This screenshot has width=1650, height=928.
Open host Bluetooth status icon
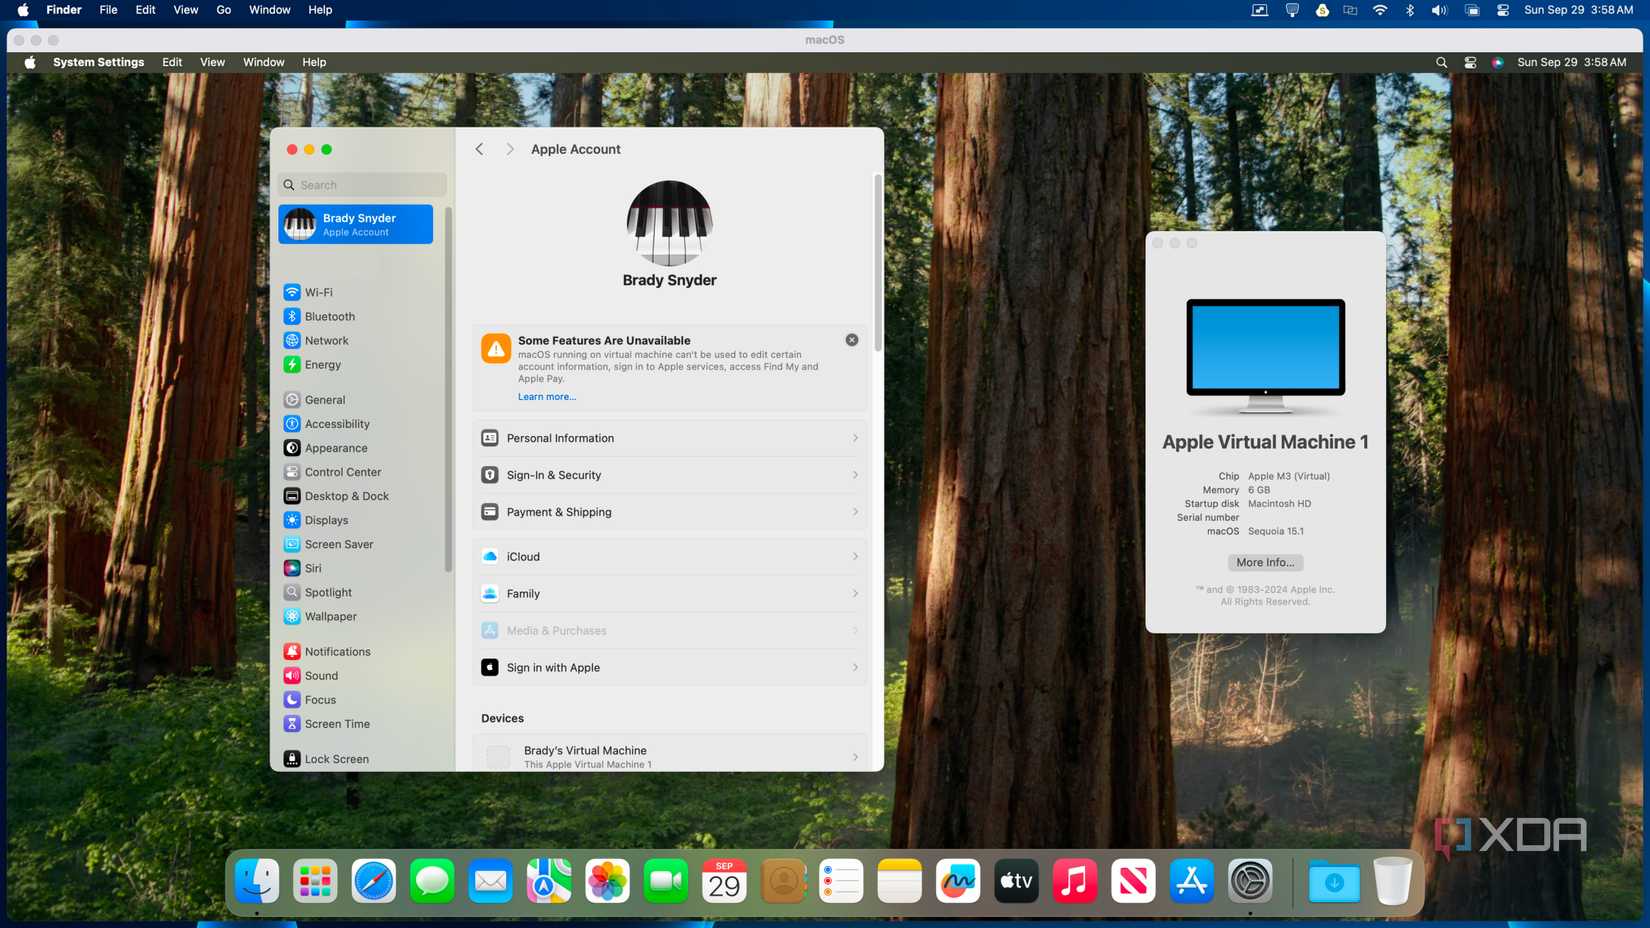[x=1410, y=10]
